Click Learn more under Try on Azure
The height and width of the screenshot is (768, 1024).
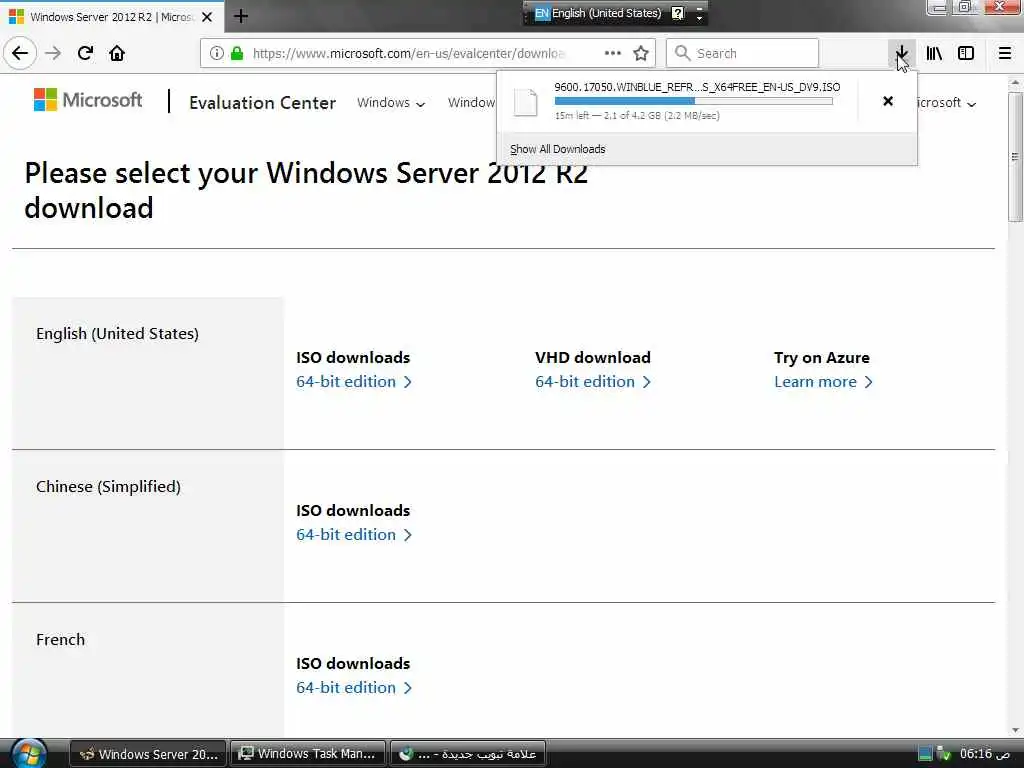(x=823, y=381)
